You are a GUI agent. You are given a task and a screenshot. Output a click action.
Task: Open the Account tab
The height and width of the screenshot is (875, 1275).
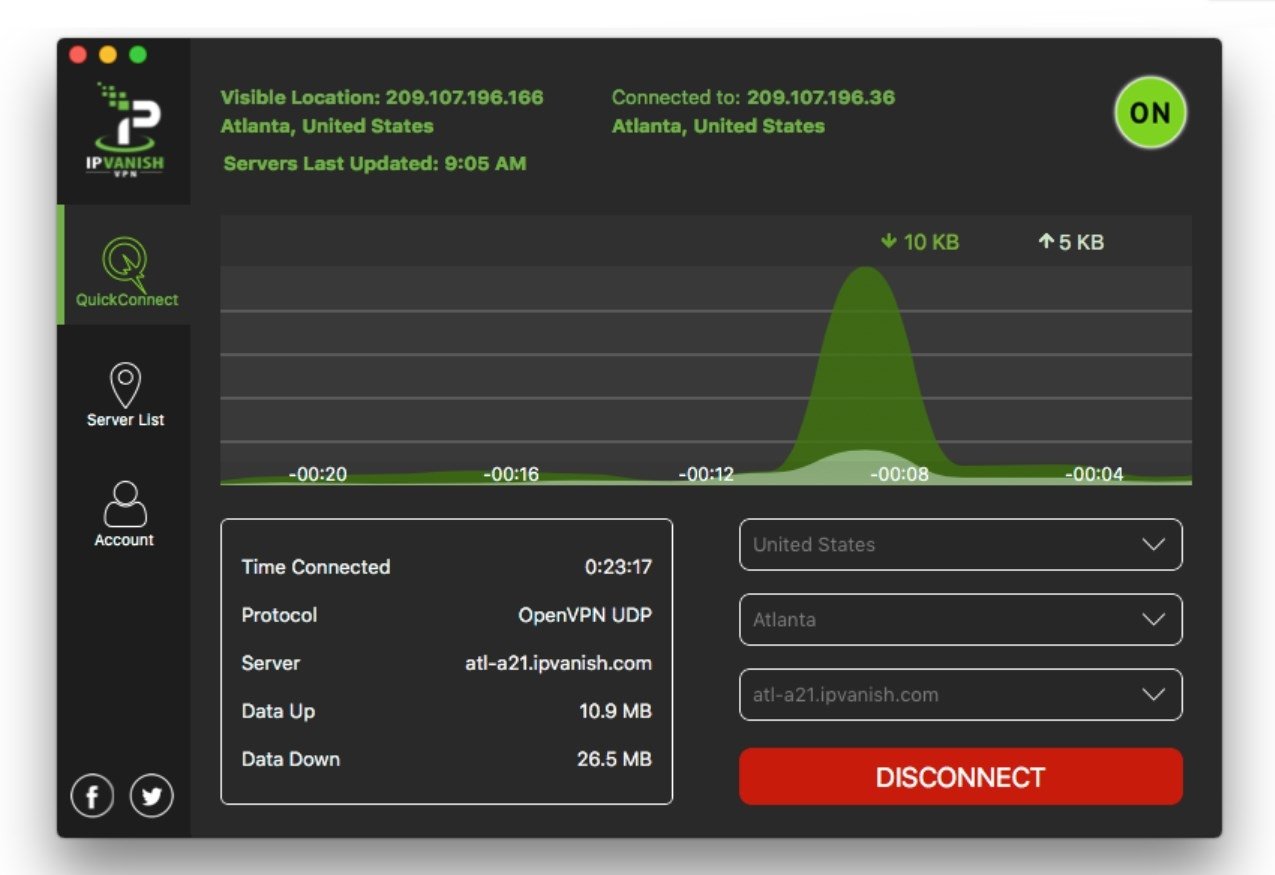pos(125,514)
